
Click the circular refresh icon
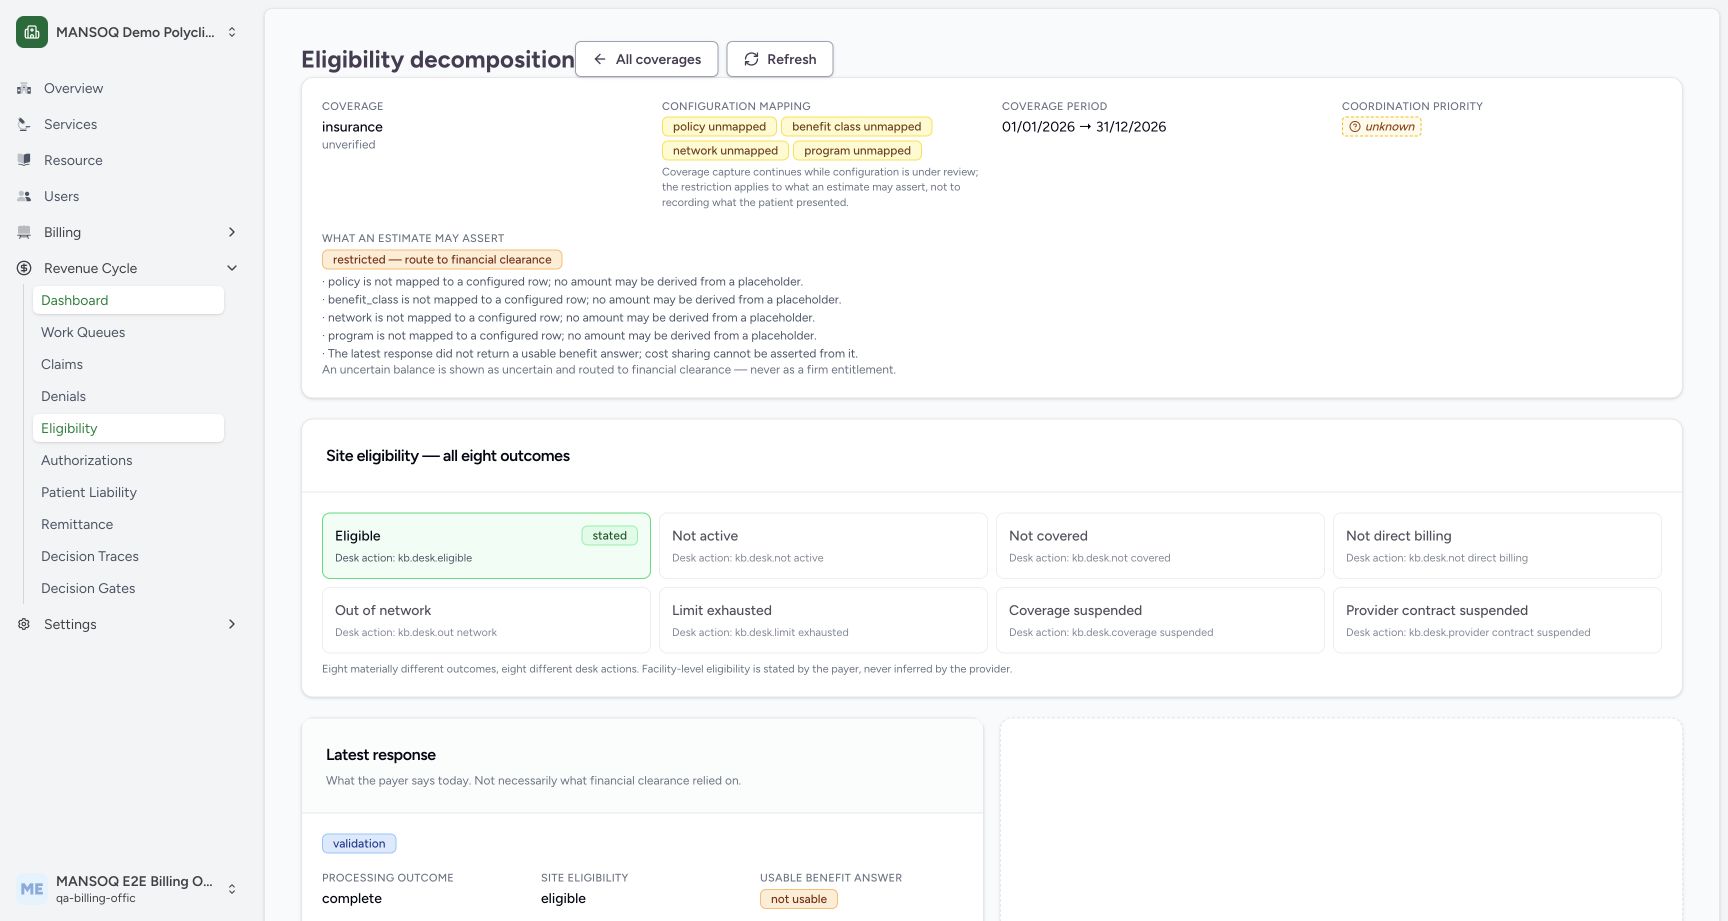(751, 59)
